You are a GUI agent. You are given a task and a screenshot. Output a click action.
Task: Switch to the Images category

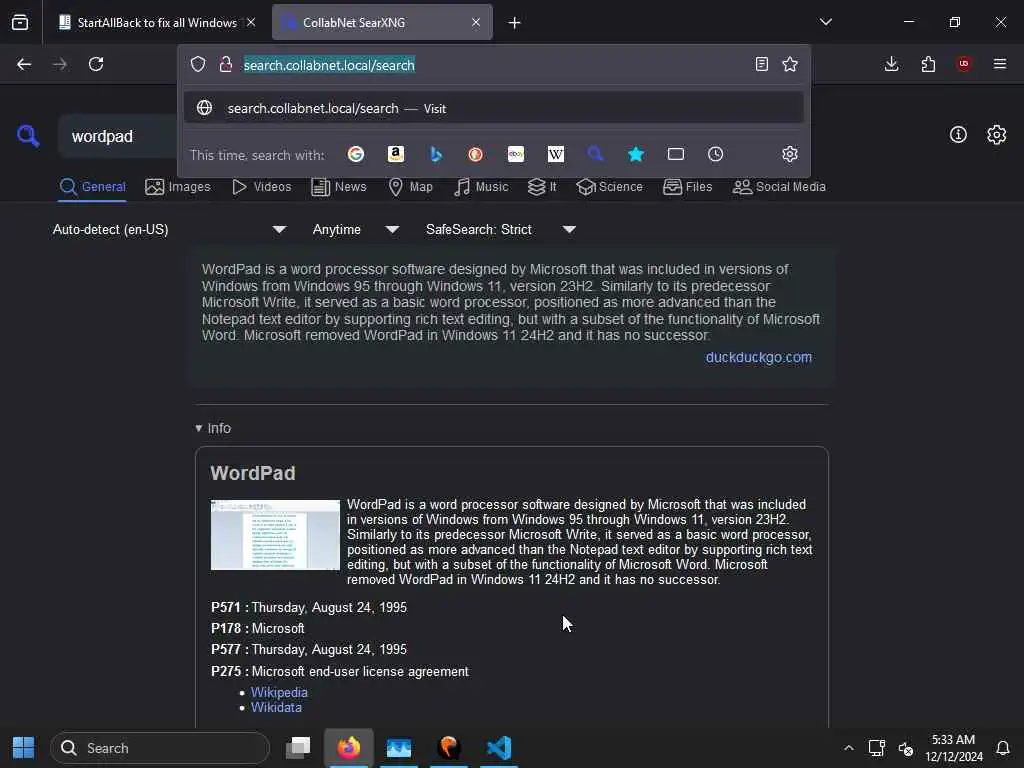click(x=178, y=187)
